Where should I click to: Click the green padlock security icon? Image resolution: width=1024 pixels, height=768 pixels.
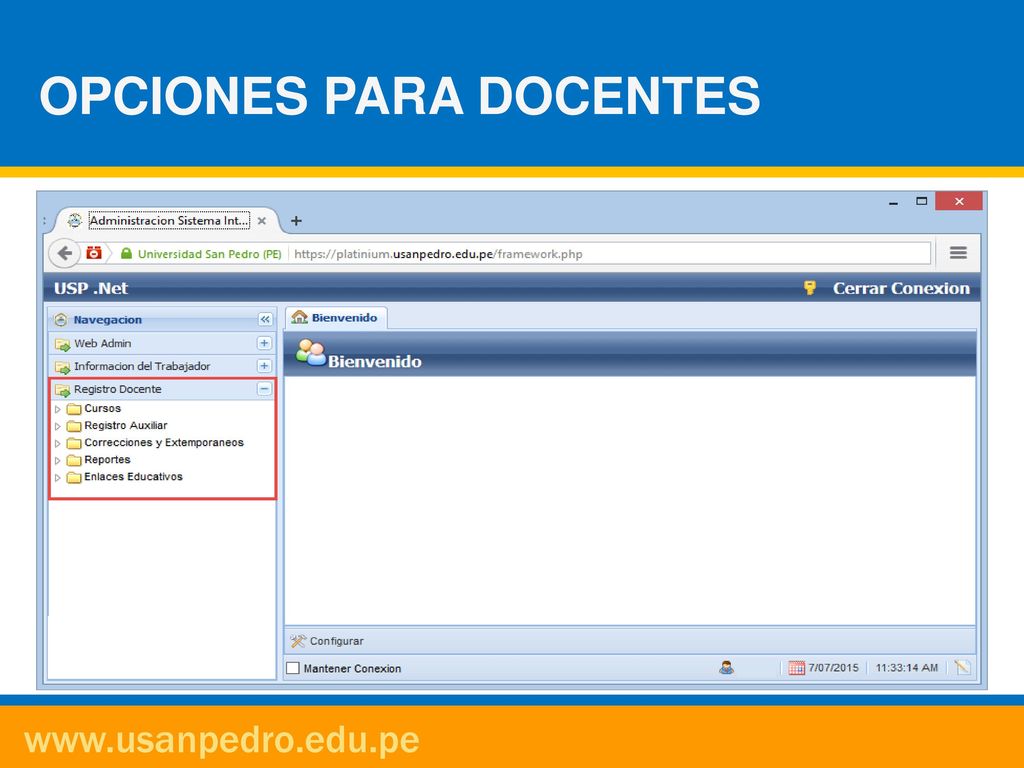[x=127, y=253]
